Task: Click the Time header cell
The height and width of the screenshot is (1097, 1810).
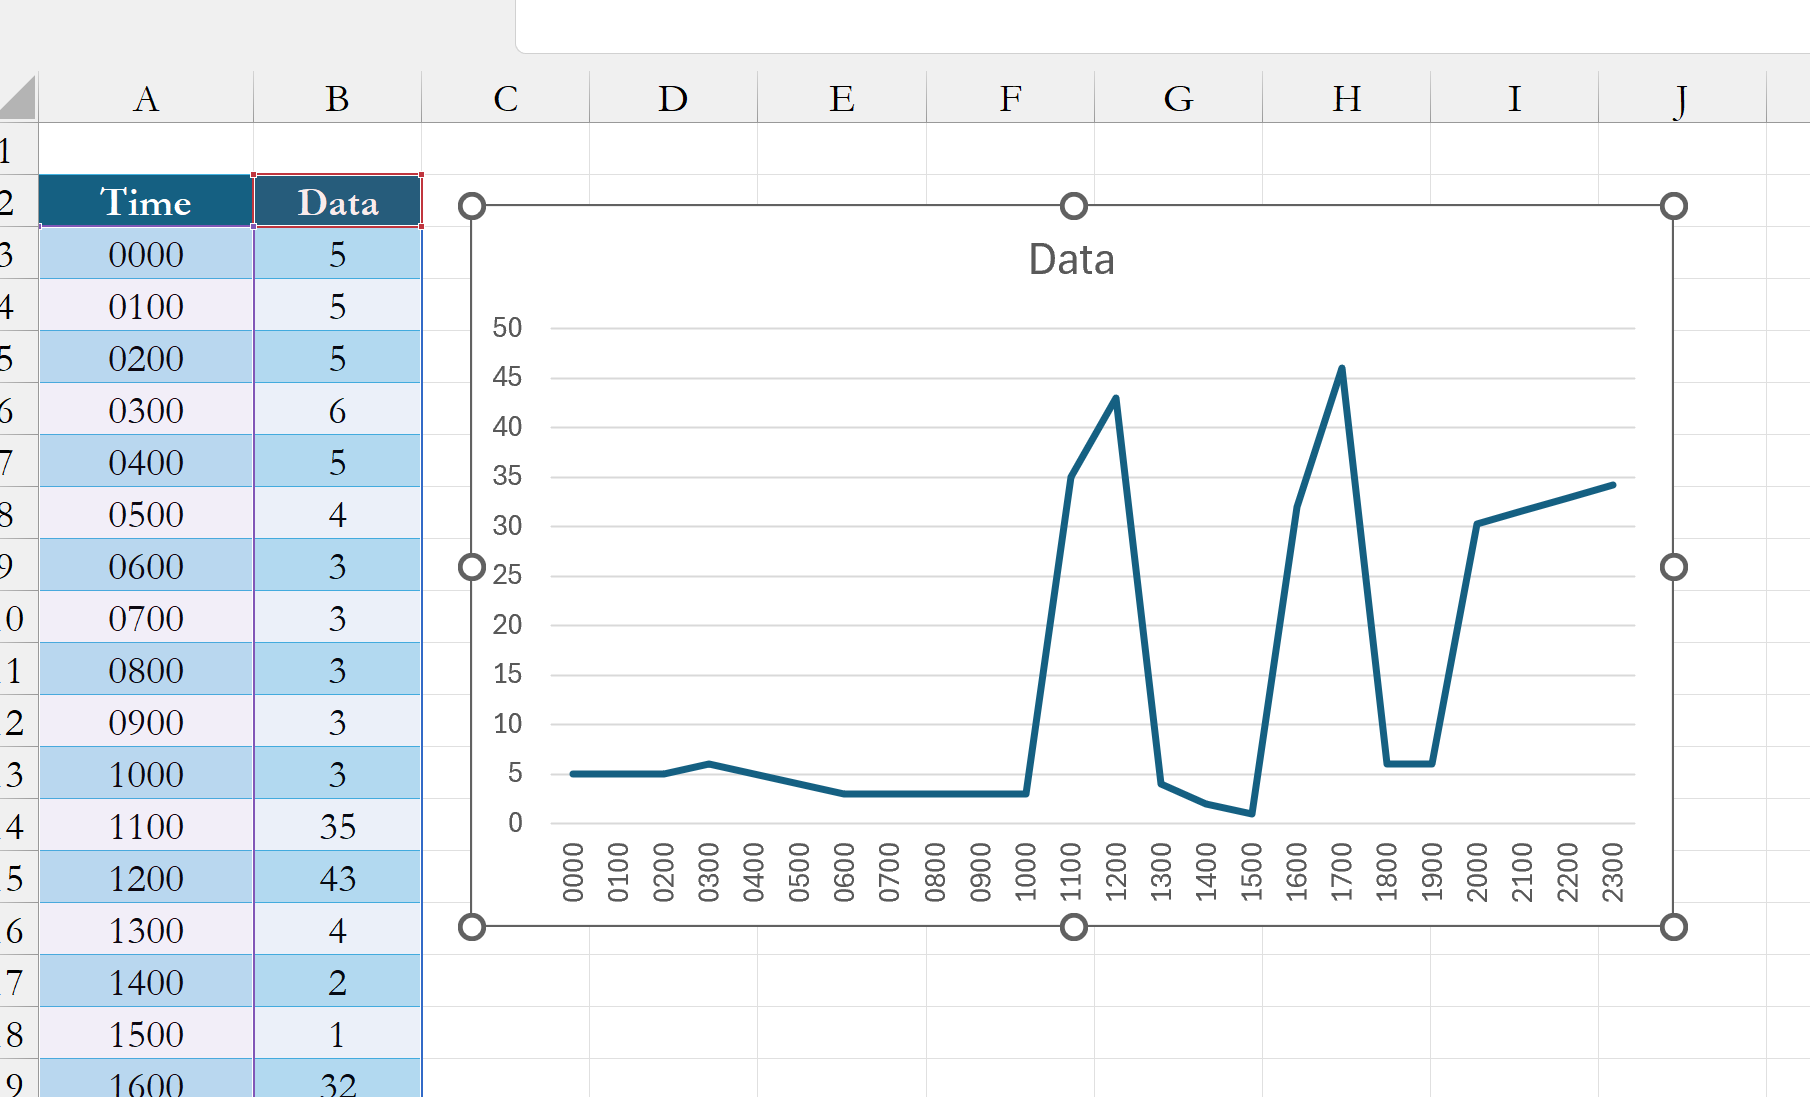Action: click(x=146, y=201)
